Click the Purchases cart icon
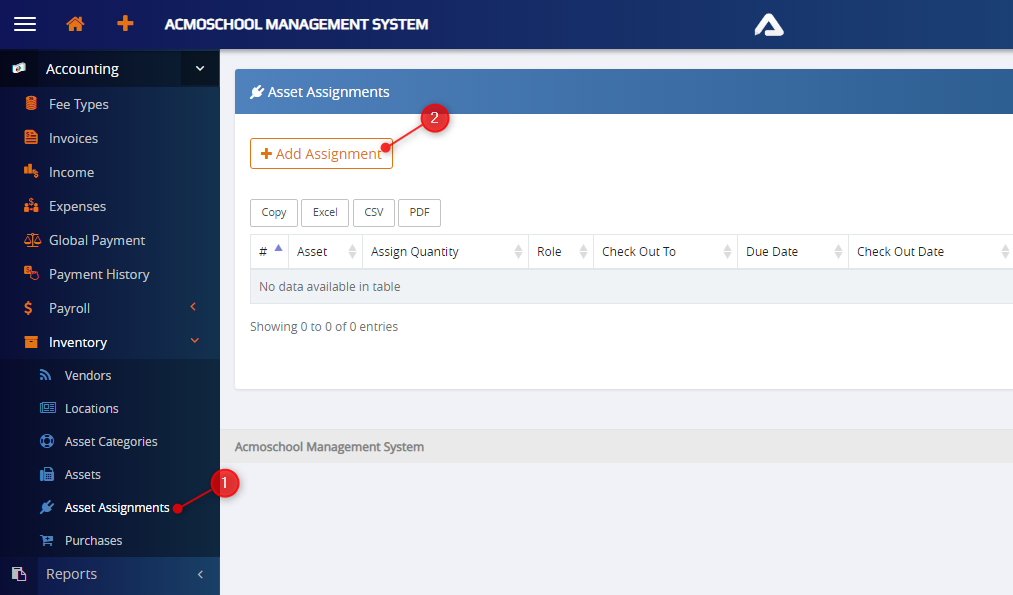1013x595 pixels. coord(47,540)
